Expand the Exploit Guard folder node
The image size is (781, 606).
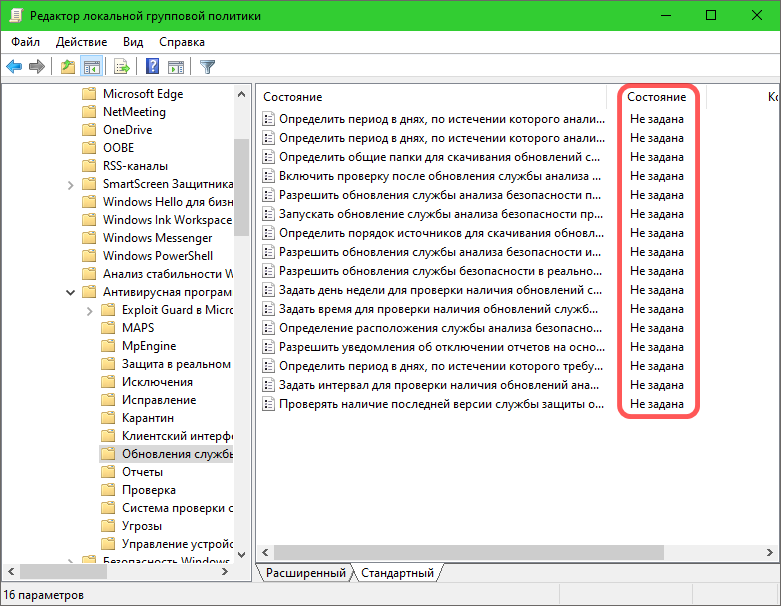(89, 310)
